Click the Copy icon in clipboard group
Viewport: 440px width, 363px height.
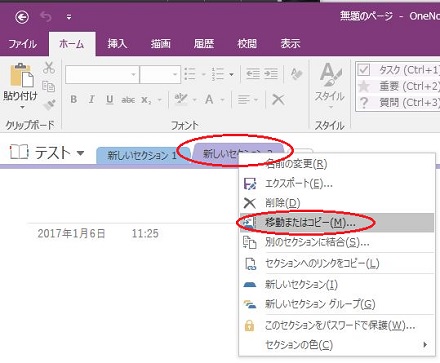tap(49, 86)
